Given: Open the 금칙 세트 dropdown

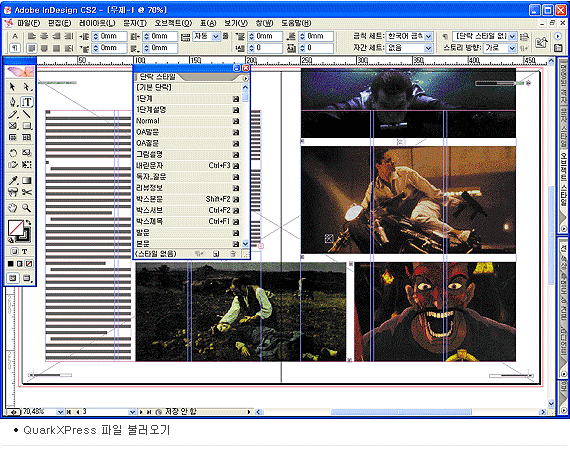Looking at the screenshot, I should [429, 36].
